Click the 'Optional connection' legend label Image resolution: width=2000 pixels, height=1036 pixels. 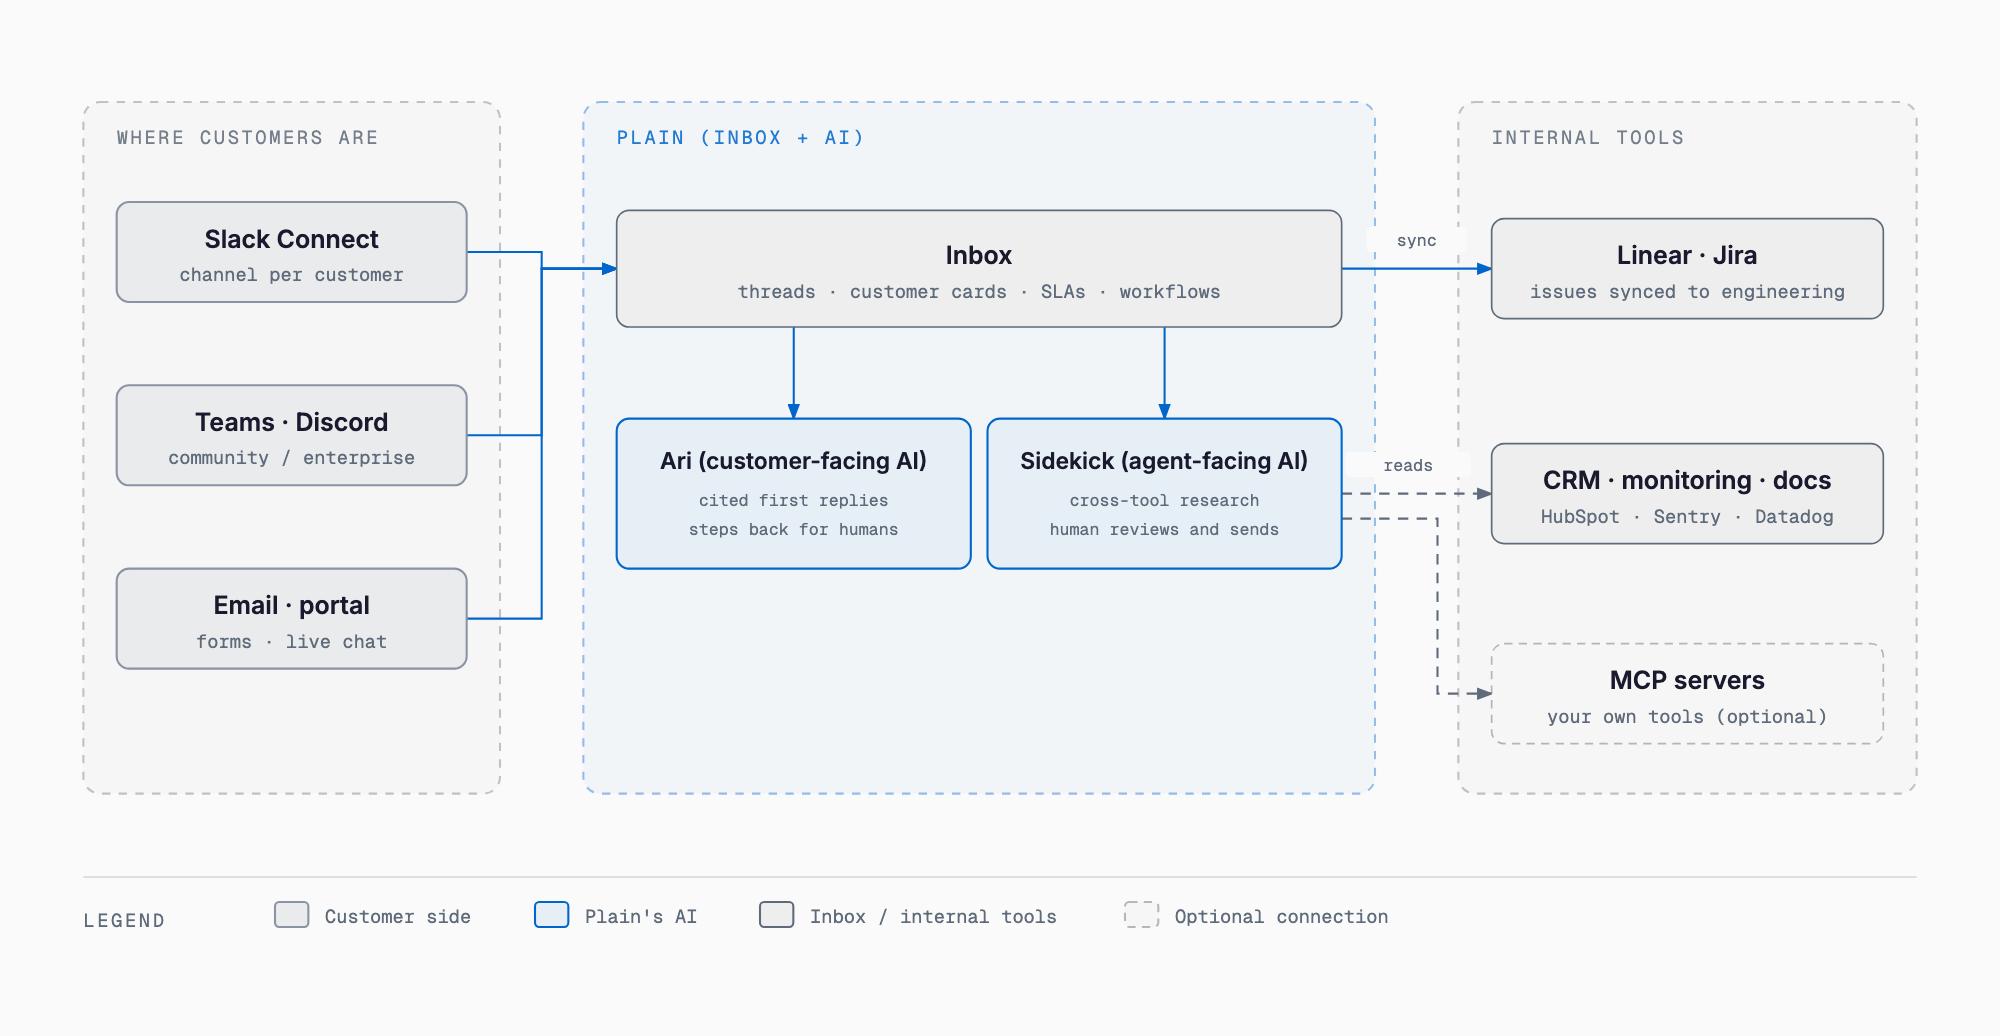pos(1281,917)
